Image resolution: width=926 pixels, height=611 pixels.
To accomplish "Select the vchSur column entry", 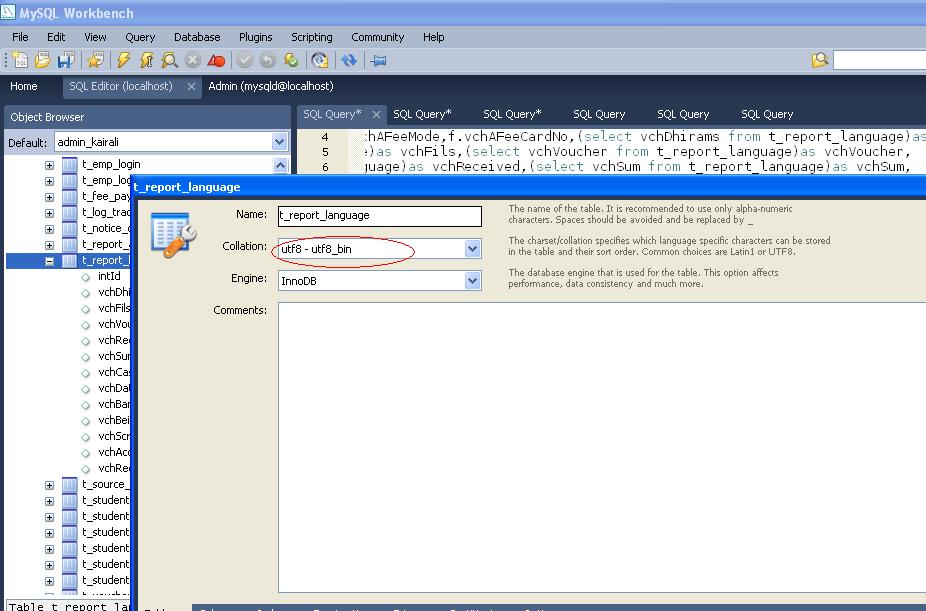I will pyautogui.click(x=114, y=356).
